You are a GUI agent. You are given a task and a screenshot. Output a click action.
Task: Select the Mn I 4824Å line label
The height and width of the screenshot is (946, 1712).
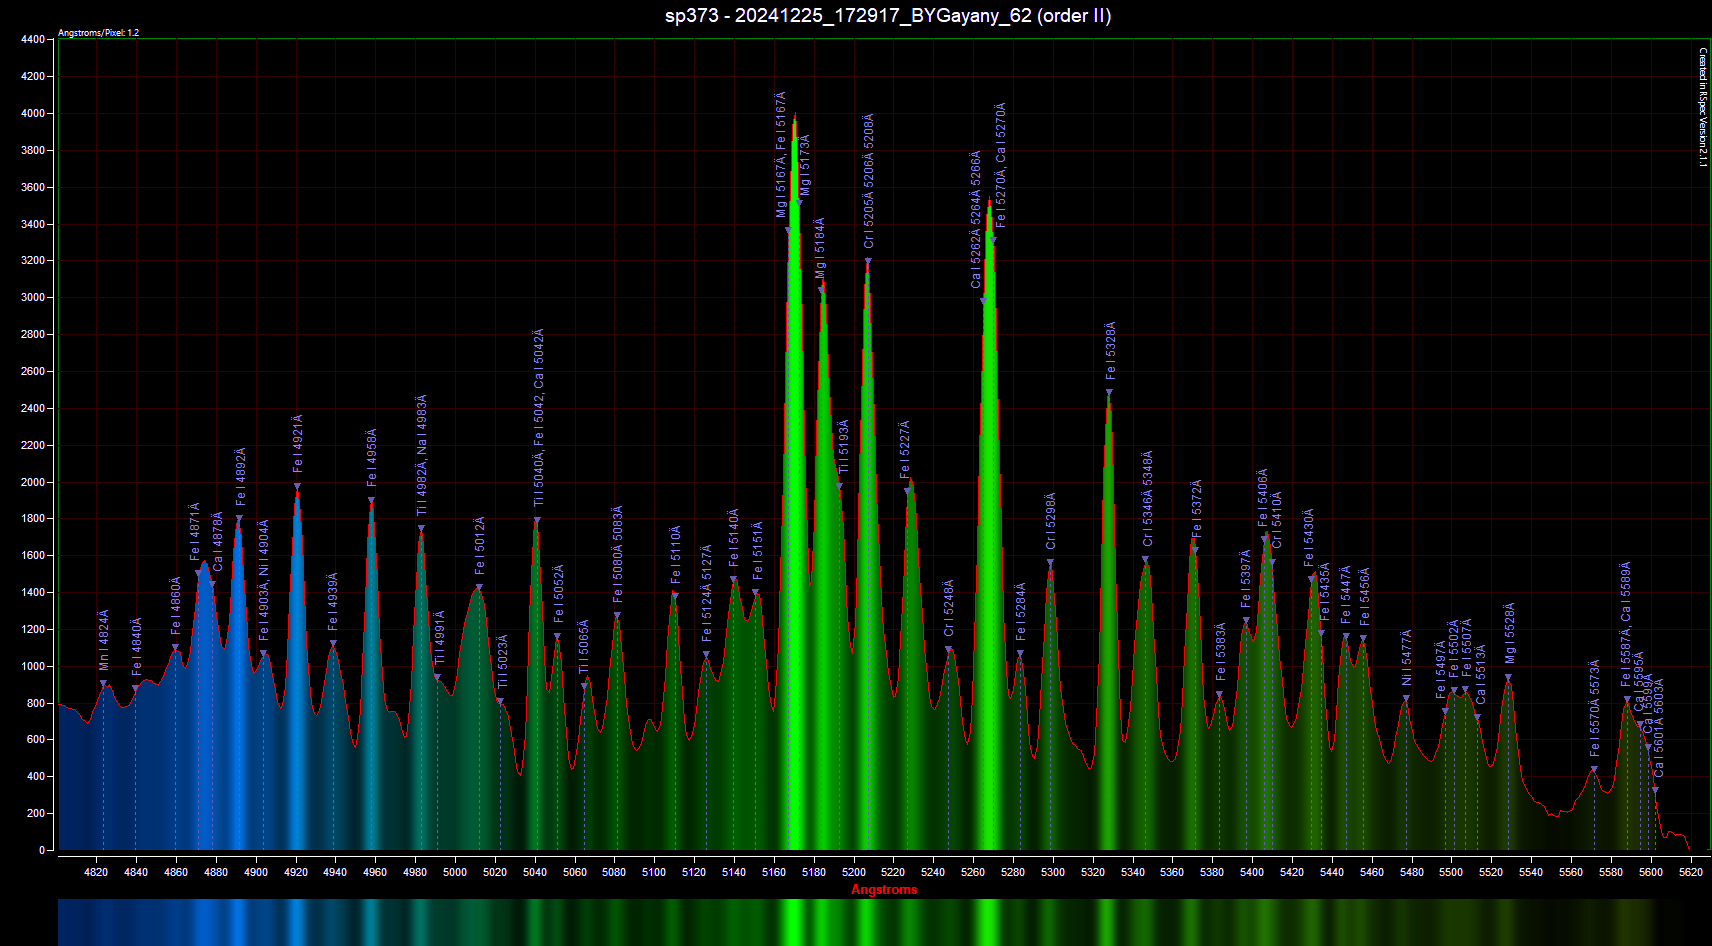coord(103,641)
